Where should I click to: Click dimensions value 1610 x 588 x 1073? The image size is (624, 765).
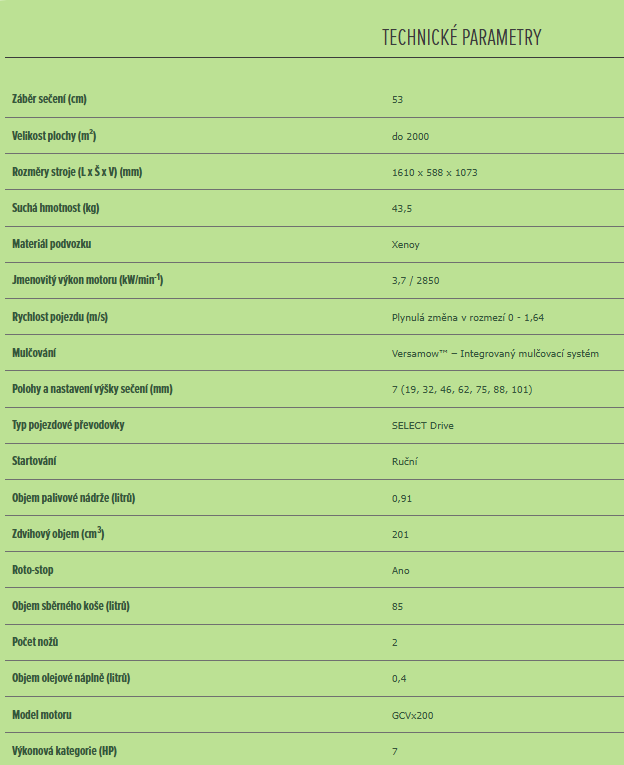434,173
